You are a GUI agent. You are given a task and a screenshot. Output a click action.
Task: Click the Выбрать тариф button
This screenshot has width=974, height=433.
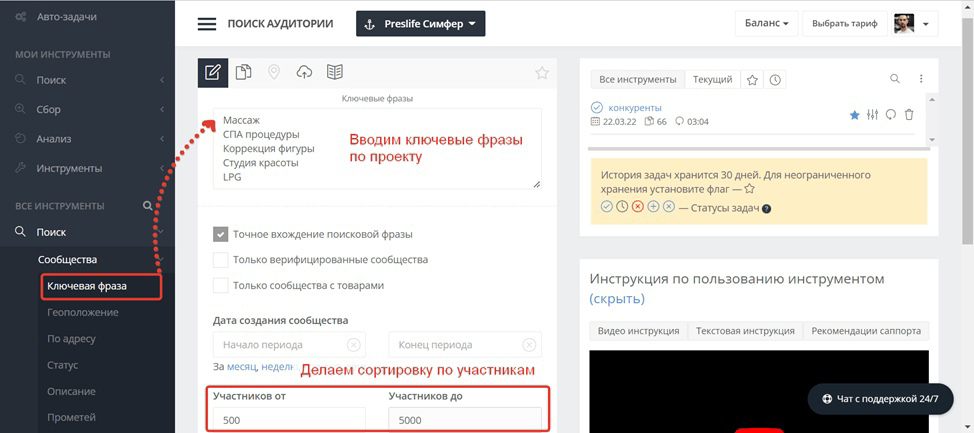click(844, 24)
